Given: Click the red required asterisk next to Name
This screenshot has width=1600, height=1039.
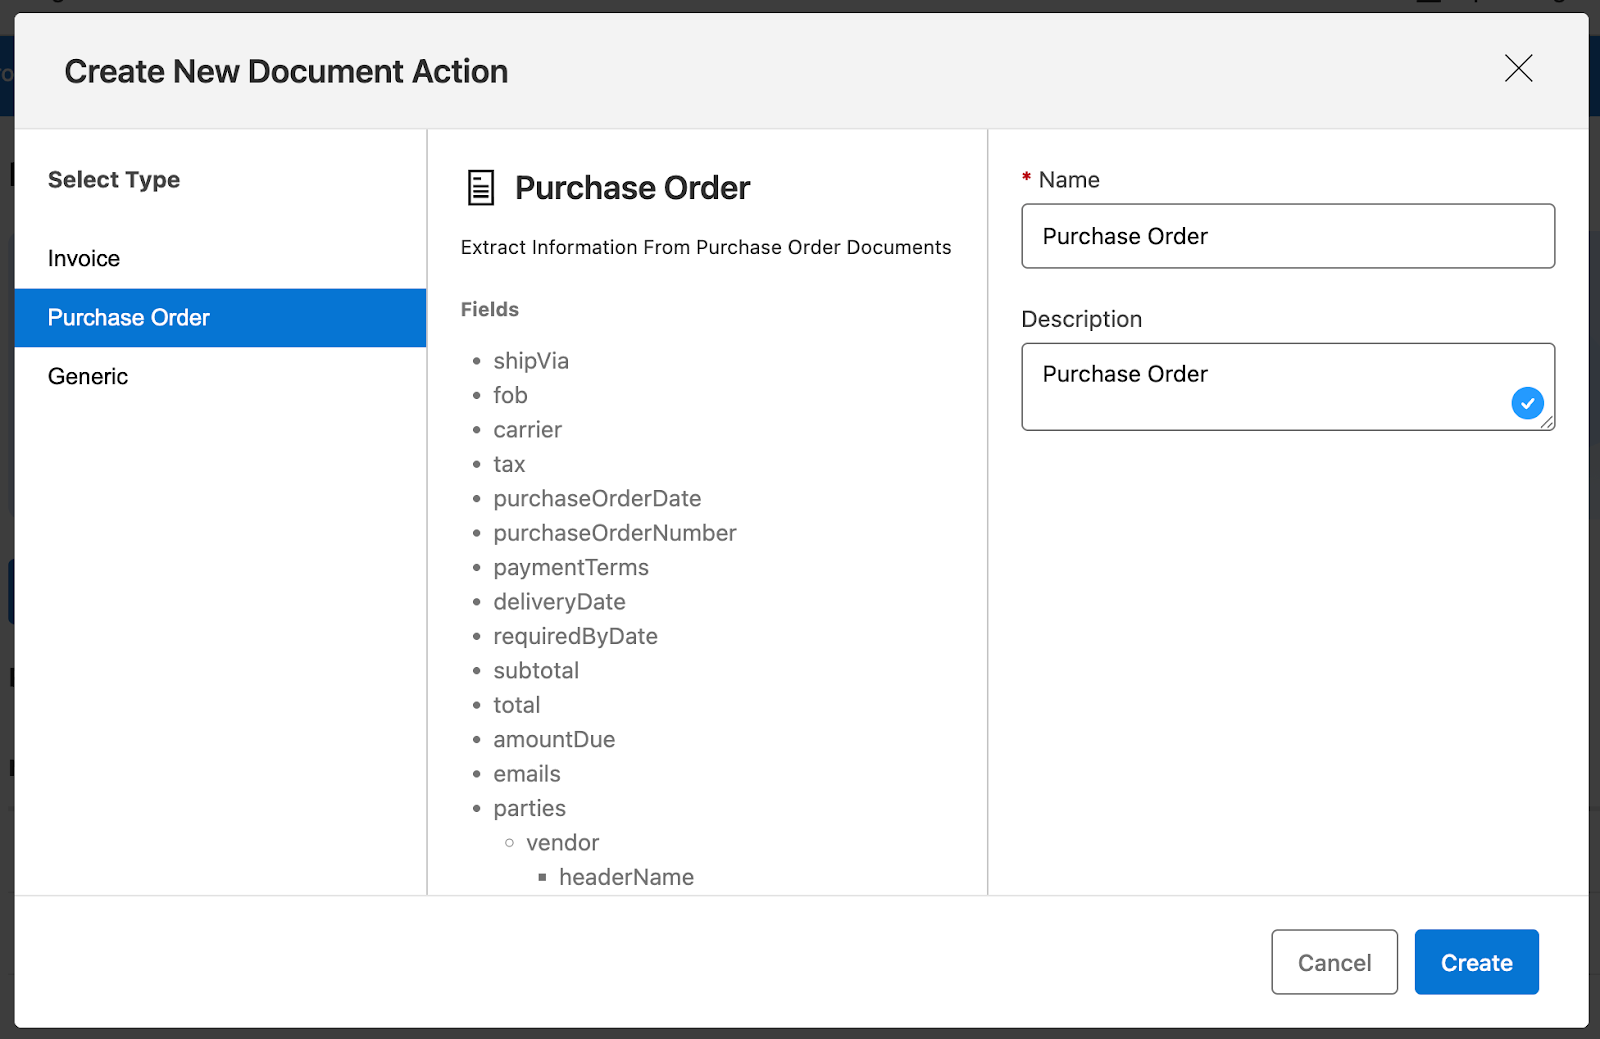Looking at the screenshot, I should (x=1026, y=178).
